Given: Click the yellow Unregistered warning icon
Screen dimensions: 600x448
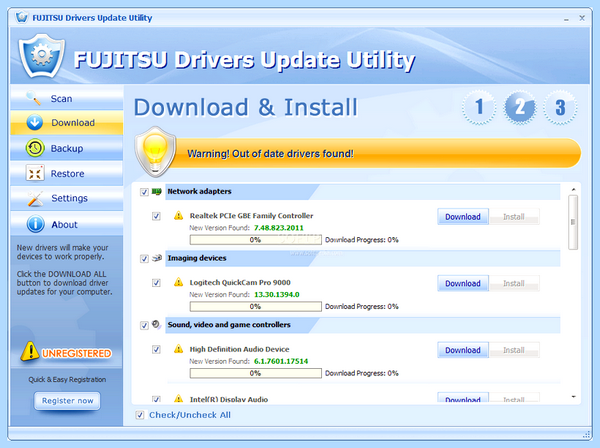Looking at the screenshot, I should pyautogui.click(x=29, y=351).
